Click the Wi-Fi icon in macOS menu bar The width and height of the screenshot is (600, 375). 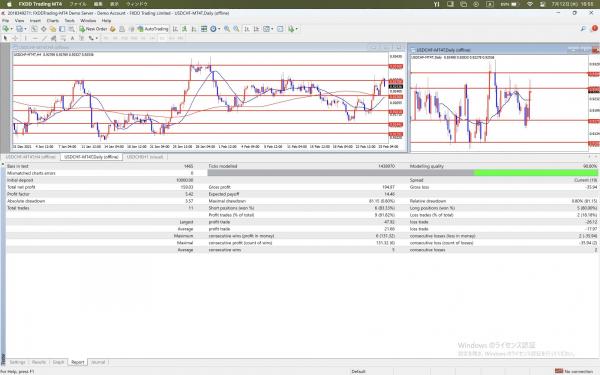(530, 4)
